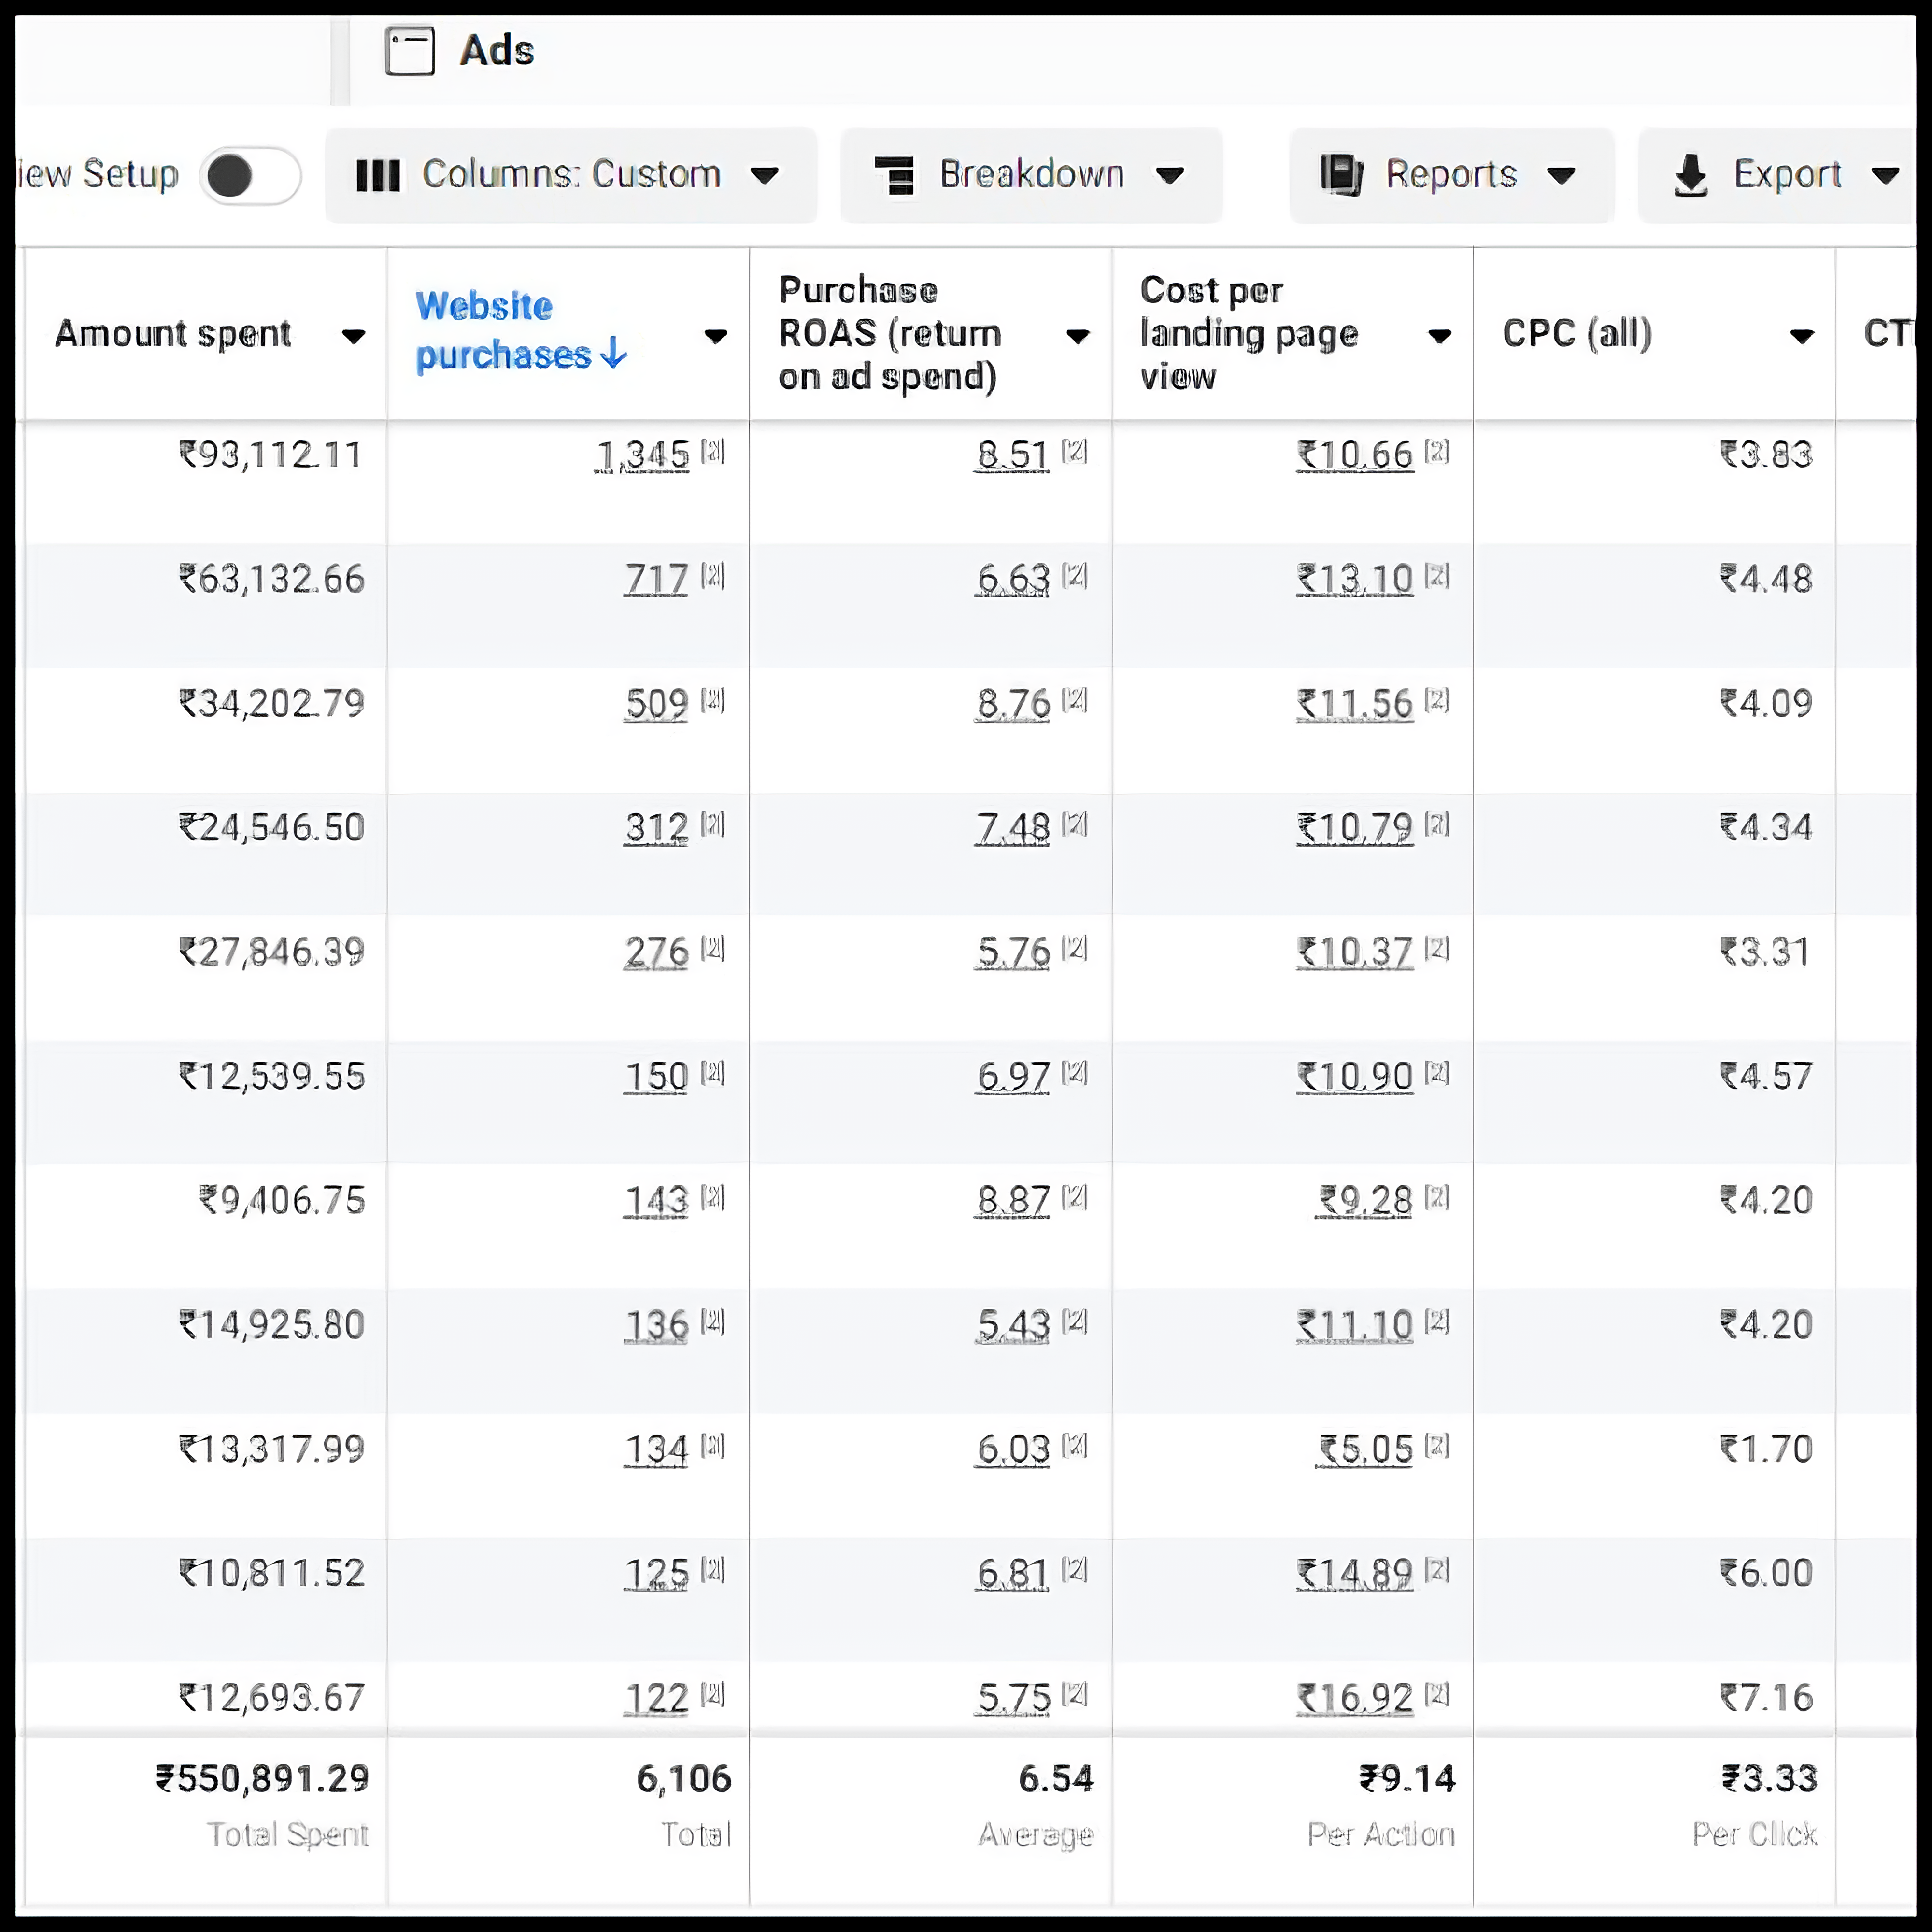The width and height of the screenshot is (1932, 1932).
Task: Click attribution icon next to 7.48
Action: [1075, 825]
